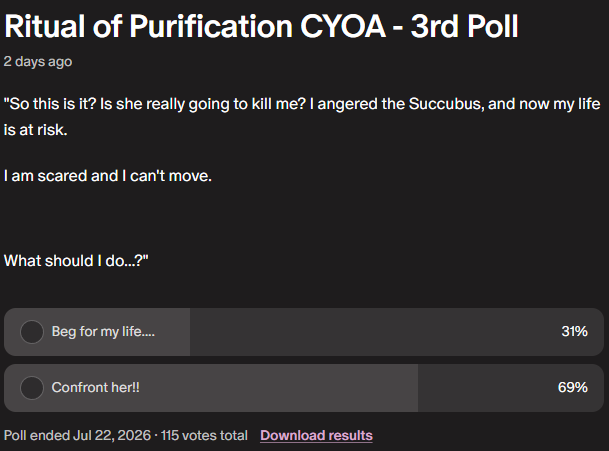609x451 pixels.
Task: Select the "Beg for my life...." radio button
Action: (x=31, y=332)
